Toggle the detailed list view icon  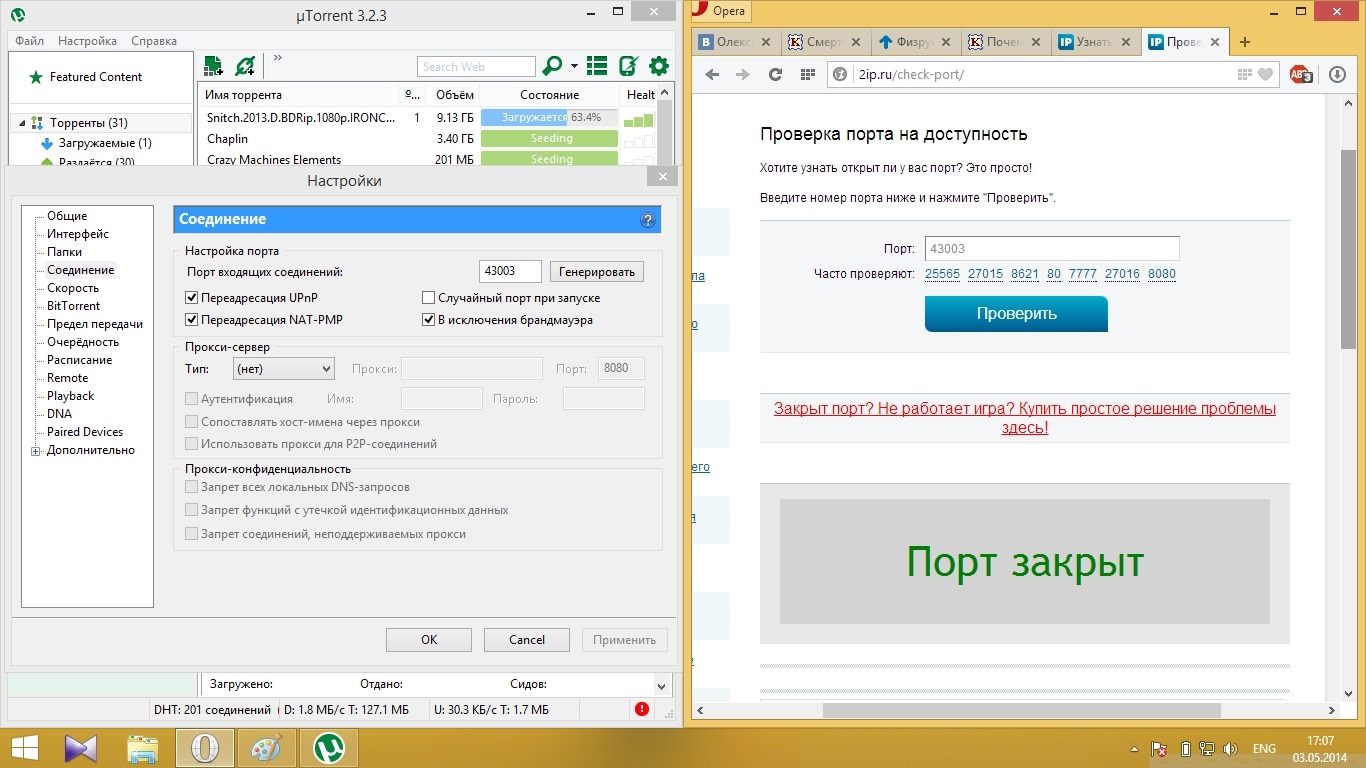point(597,66)
